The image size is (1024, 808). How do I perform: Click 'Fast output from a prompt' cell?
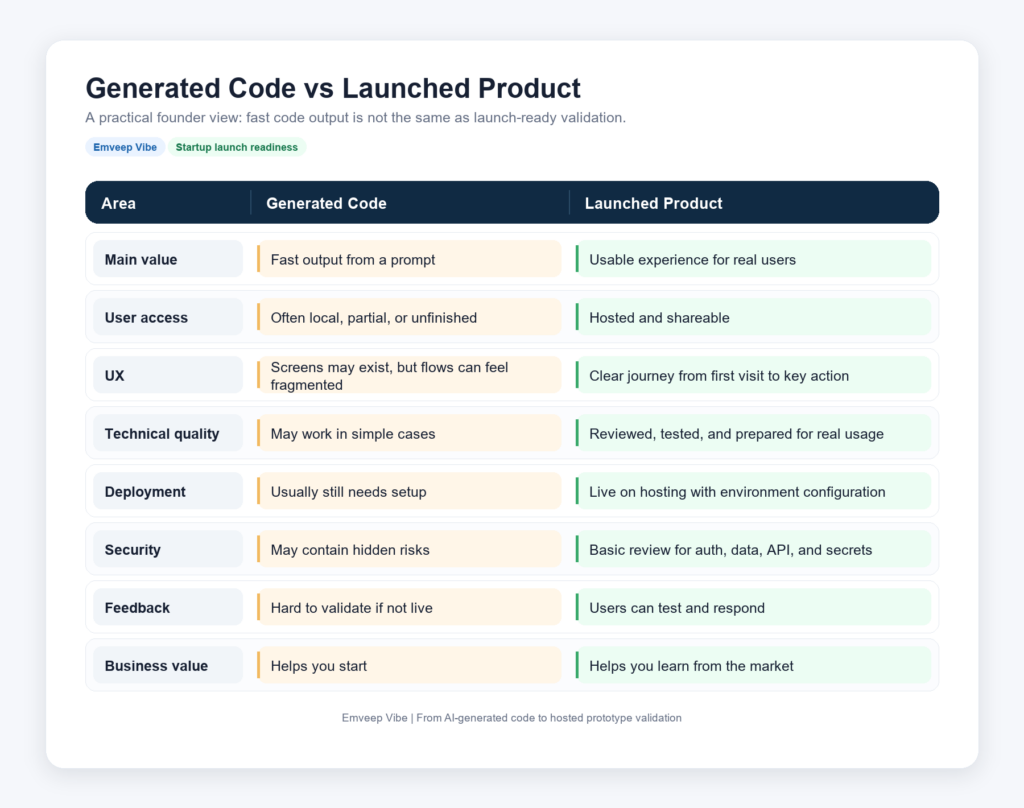click(x=409, y=259)
